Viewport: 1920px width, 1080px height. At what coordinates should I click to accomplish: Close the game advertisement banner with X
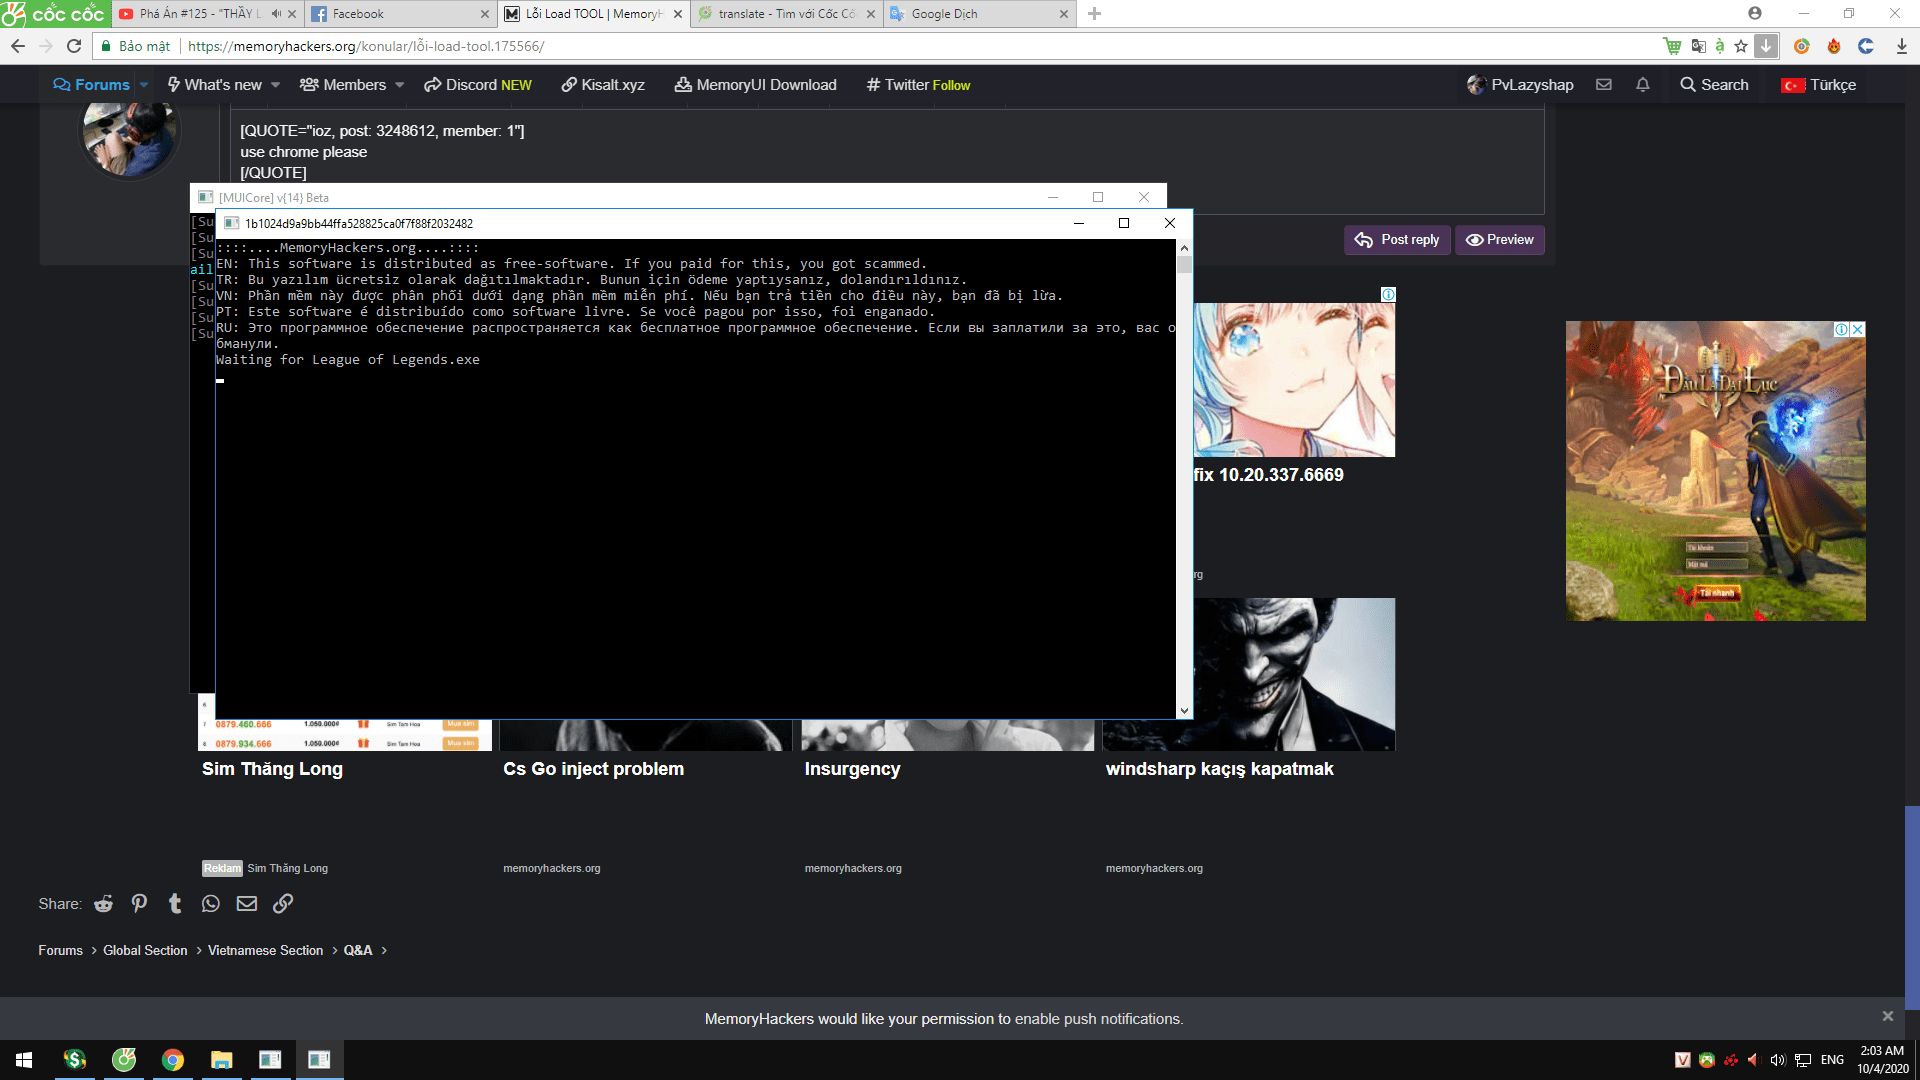point(1858,329)
